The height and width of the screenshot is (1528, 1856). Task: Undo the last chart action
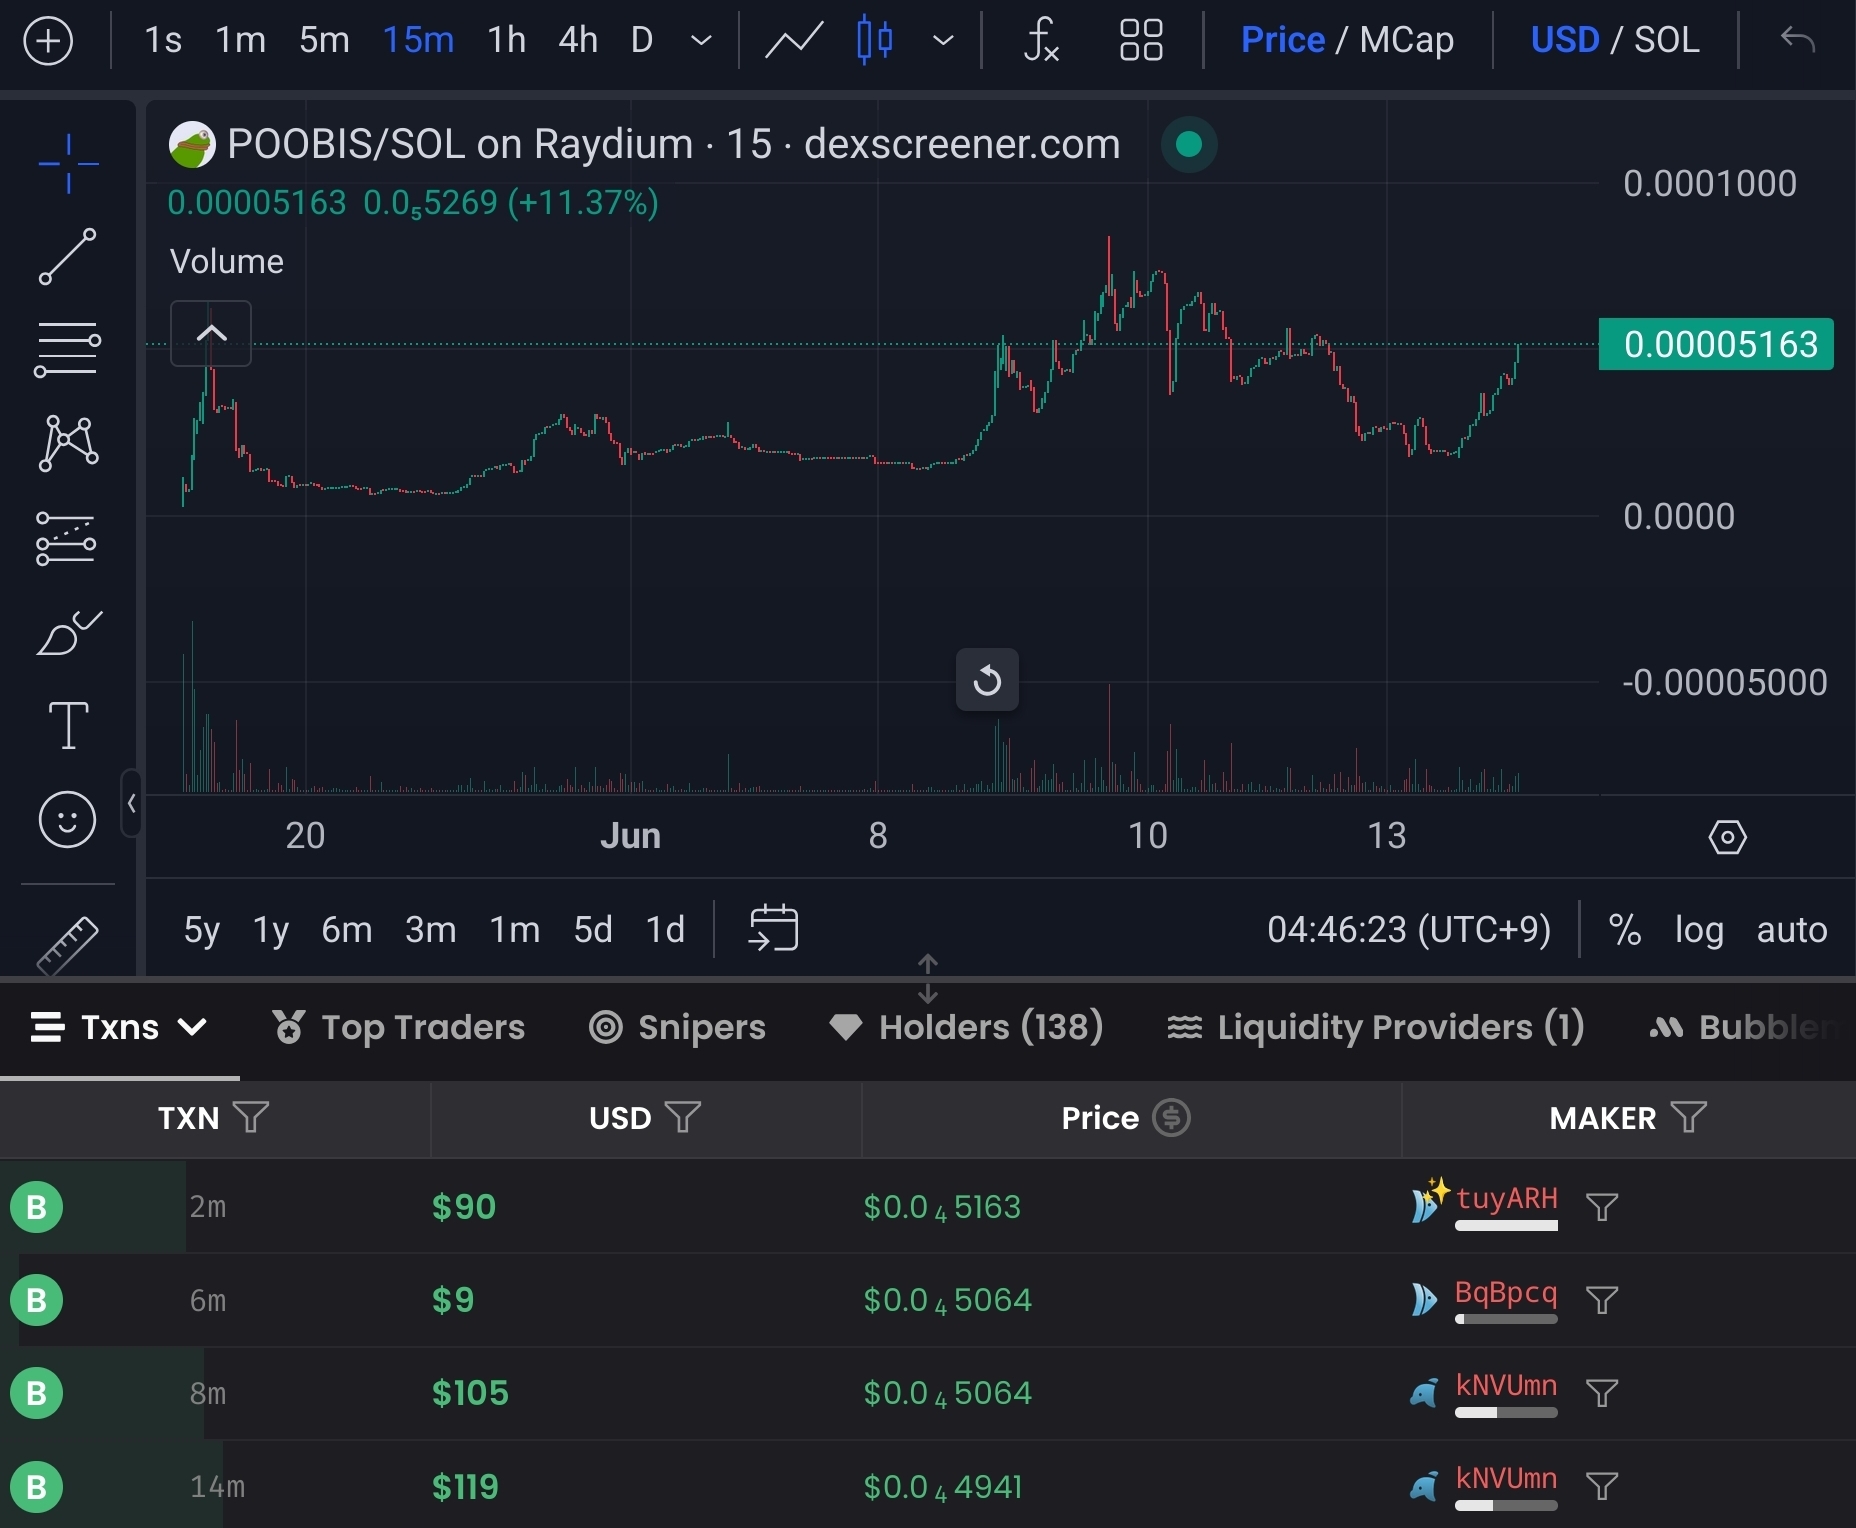(x=1798, y=40)
